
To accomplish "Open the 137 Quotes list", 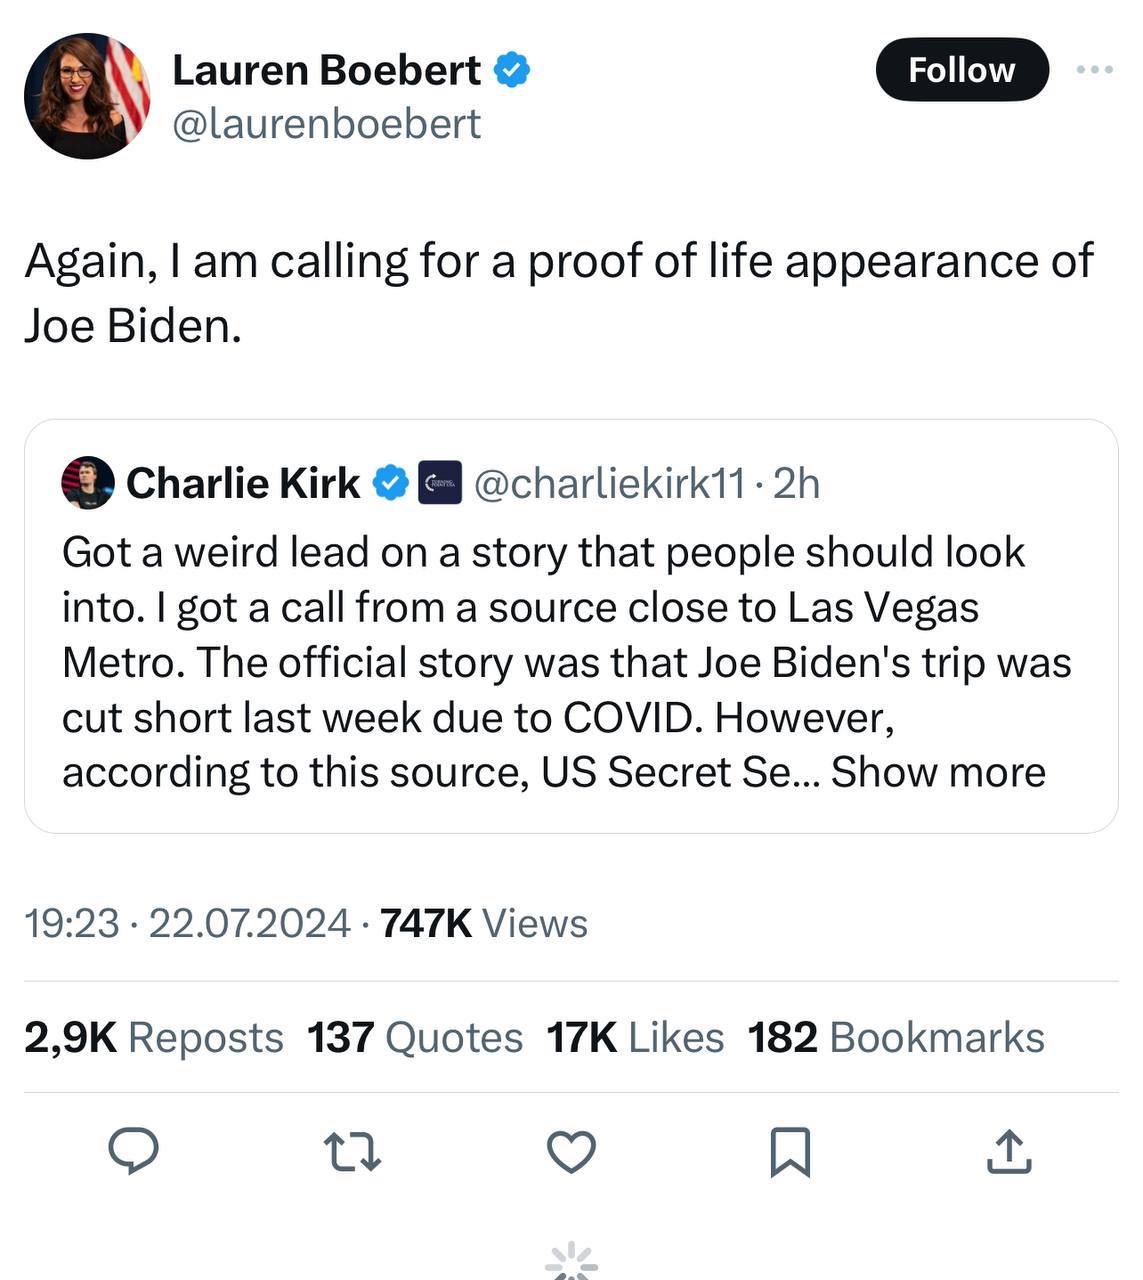I will click(x=414, y=1038).
